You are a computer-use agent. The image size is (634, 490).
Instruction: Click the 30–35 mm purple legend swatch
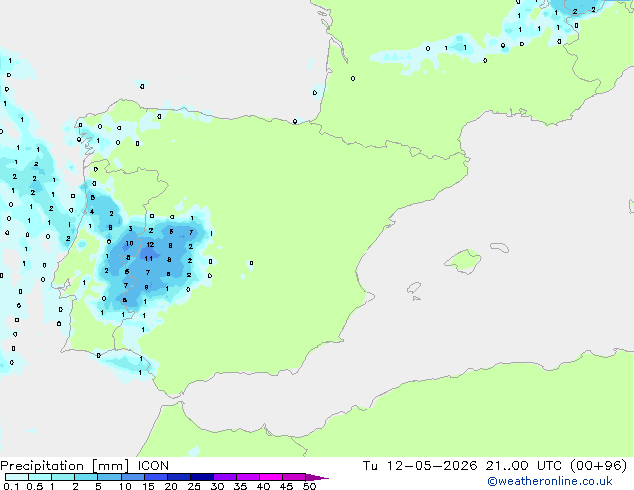tap(225, 477)
